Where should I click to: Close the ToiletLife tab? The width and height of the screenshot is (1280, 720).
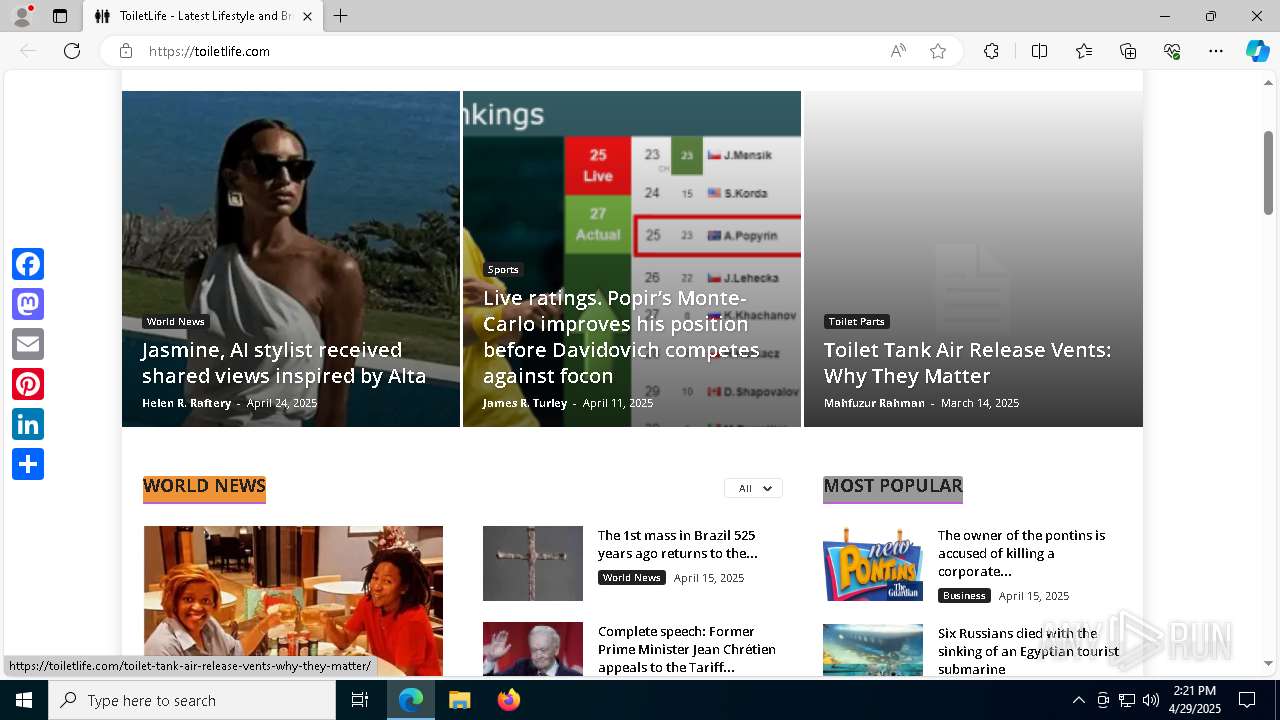pyautogui.click(x=307, y=16)
